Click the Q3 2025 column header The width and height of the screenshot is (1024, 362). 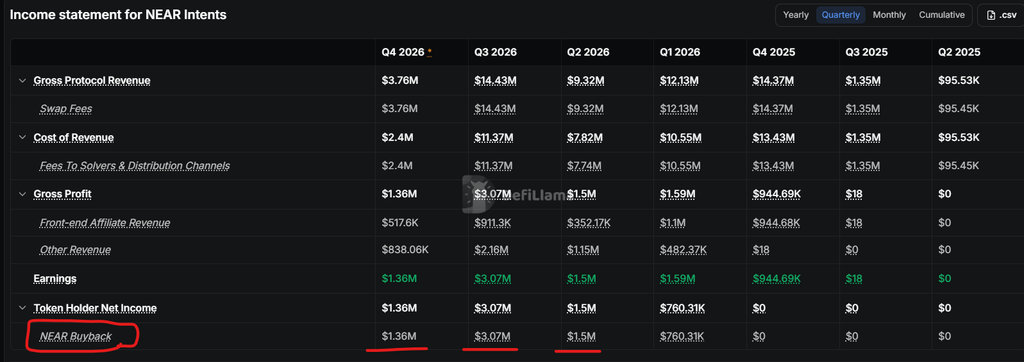coord(867,52)
